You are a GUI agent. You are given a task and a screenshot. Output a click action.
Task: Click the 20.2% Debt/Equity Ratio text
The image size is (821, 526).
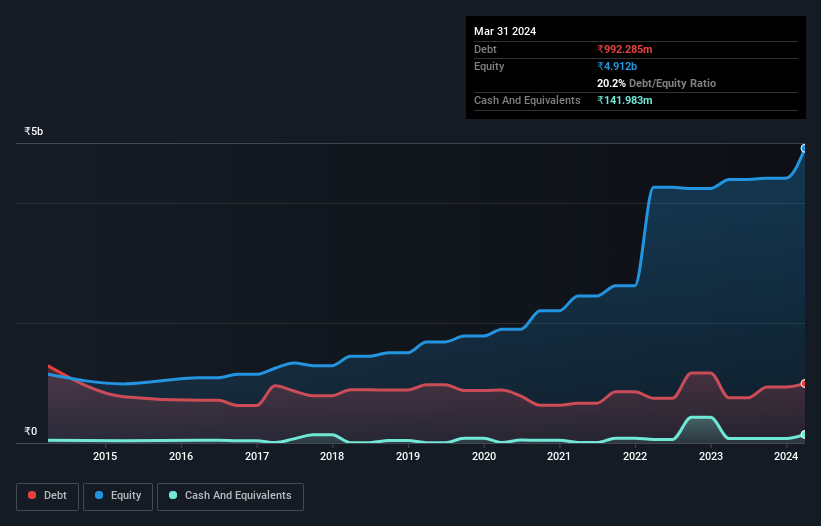coord(656,83)
